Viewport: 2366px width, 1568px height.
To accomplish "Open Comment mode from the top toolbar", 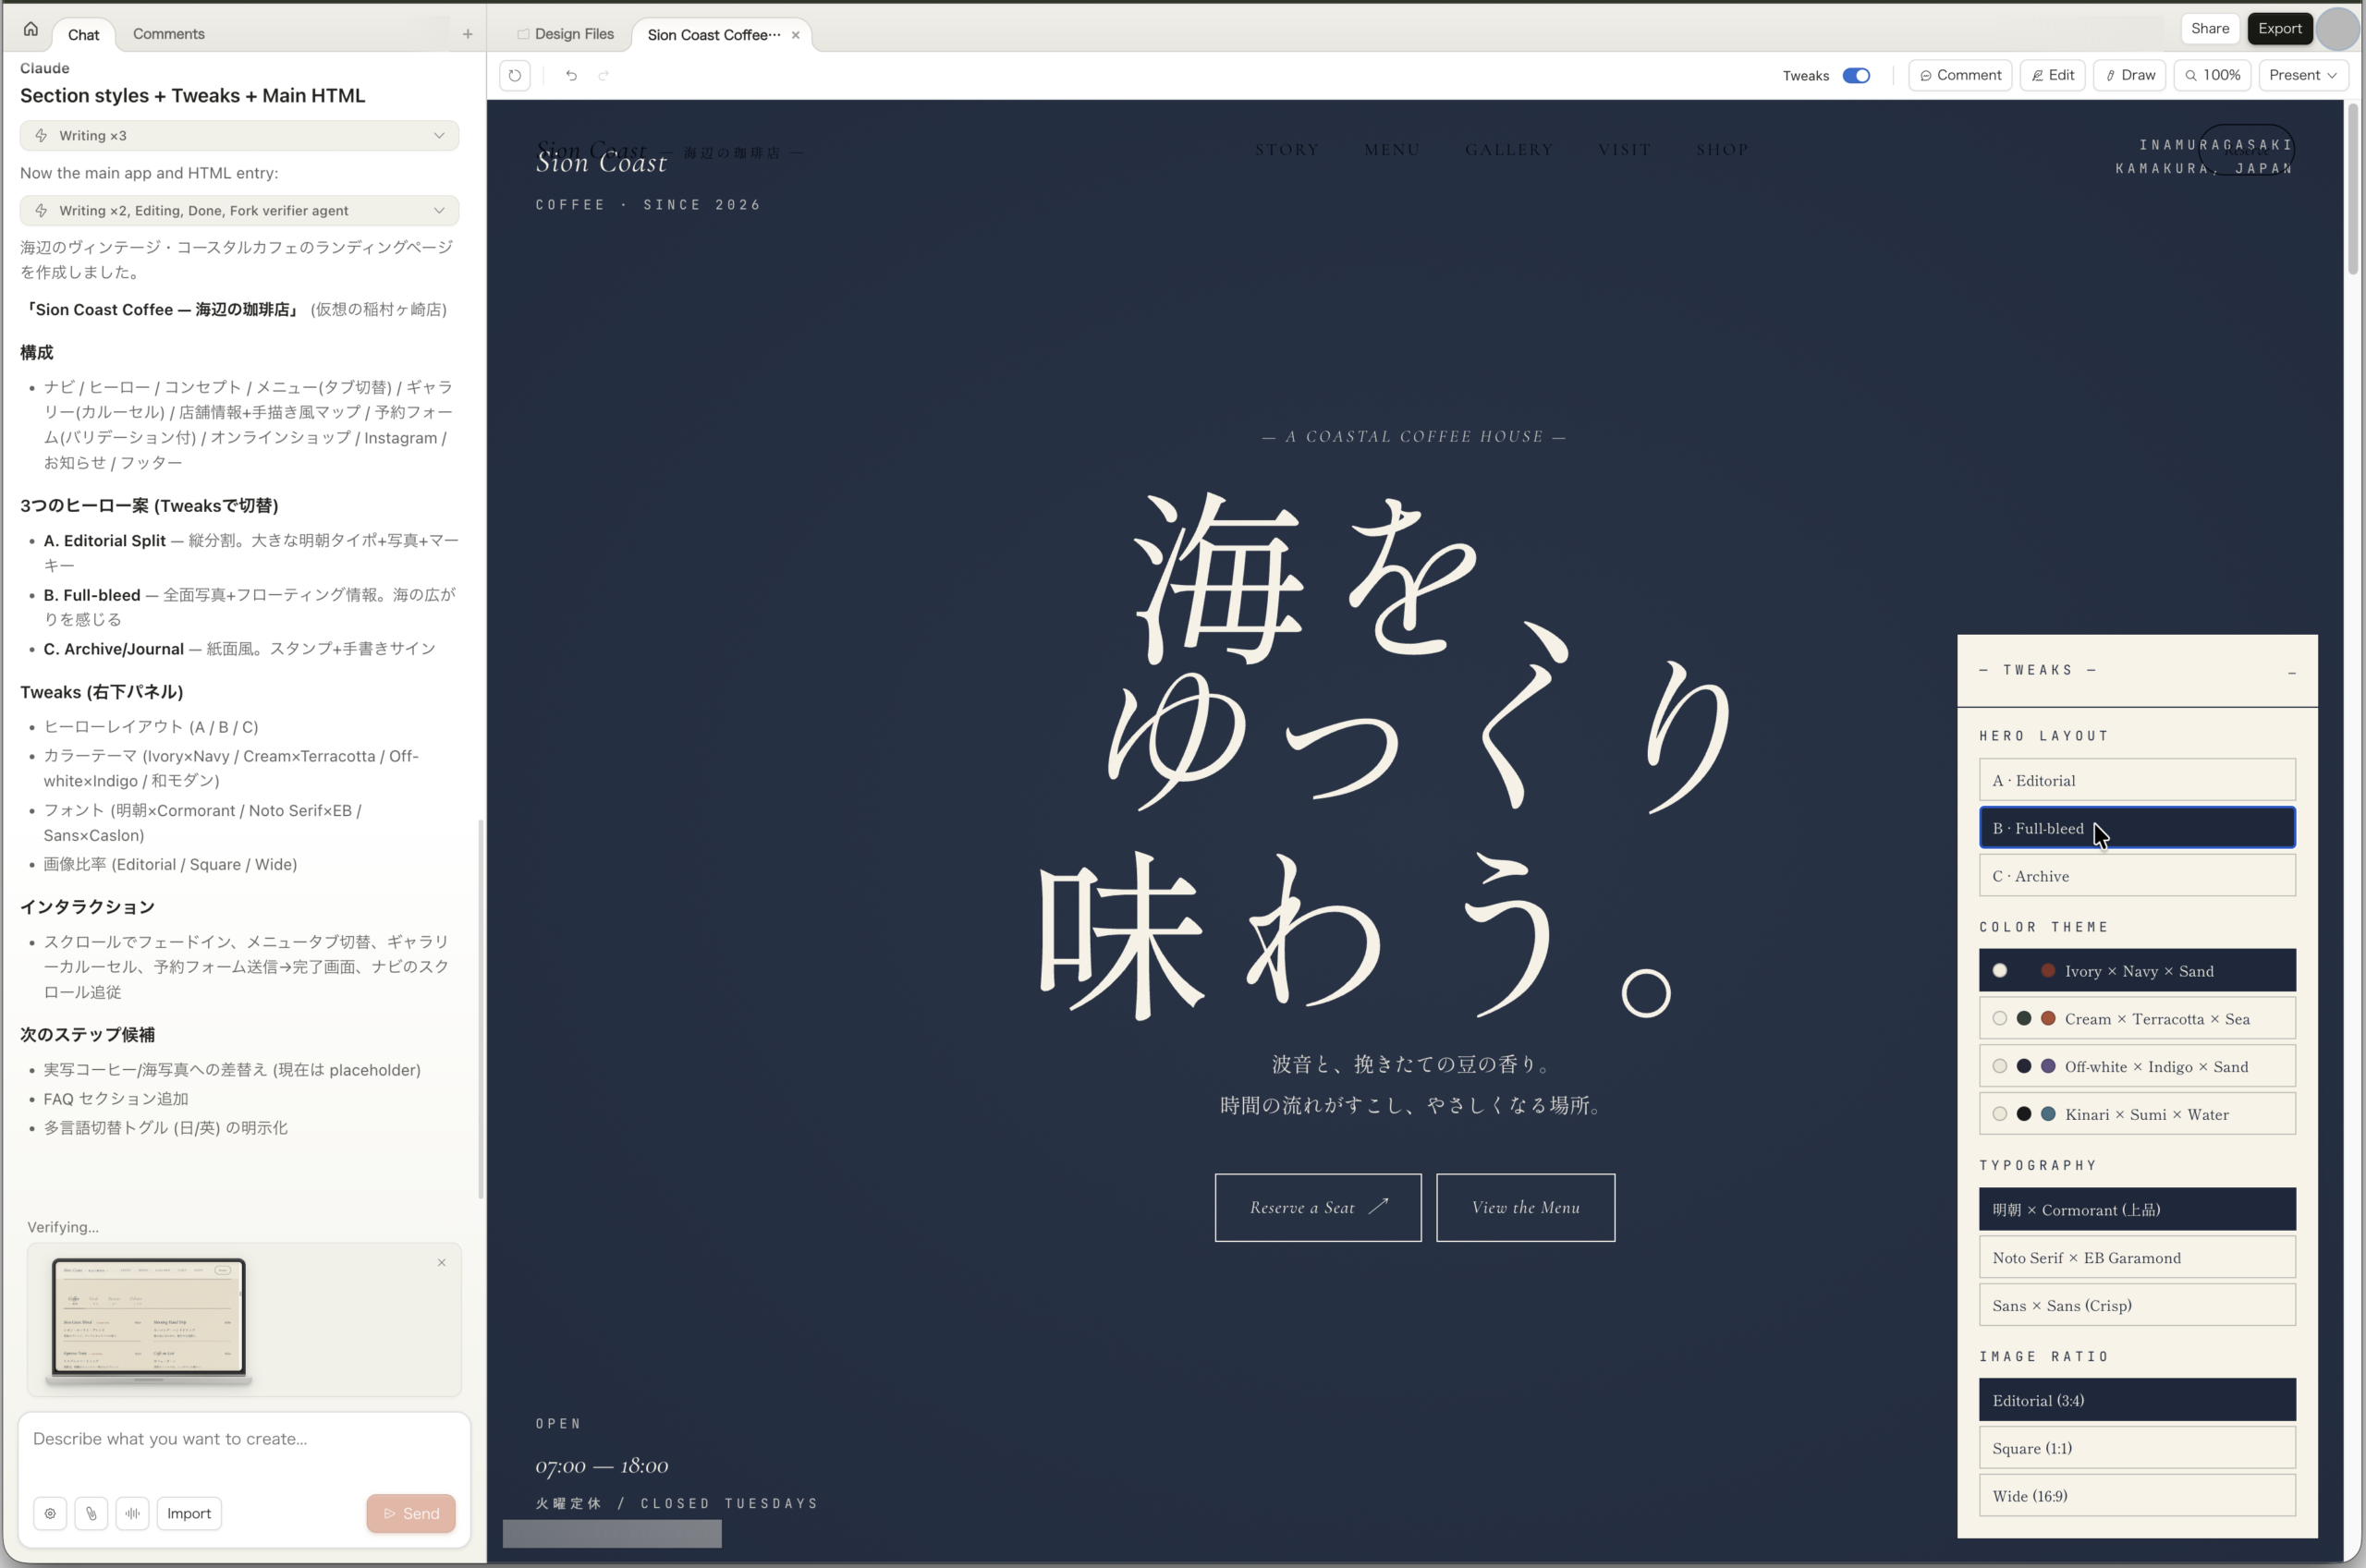I will click(x=1959, y=75).
